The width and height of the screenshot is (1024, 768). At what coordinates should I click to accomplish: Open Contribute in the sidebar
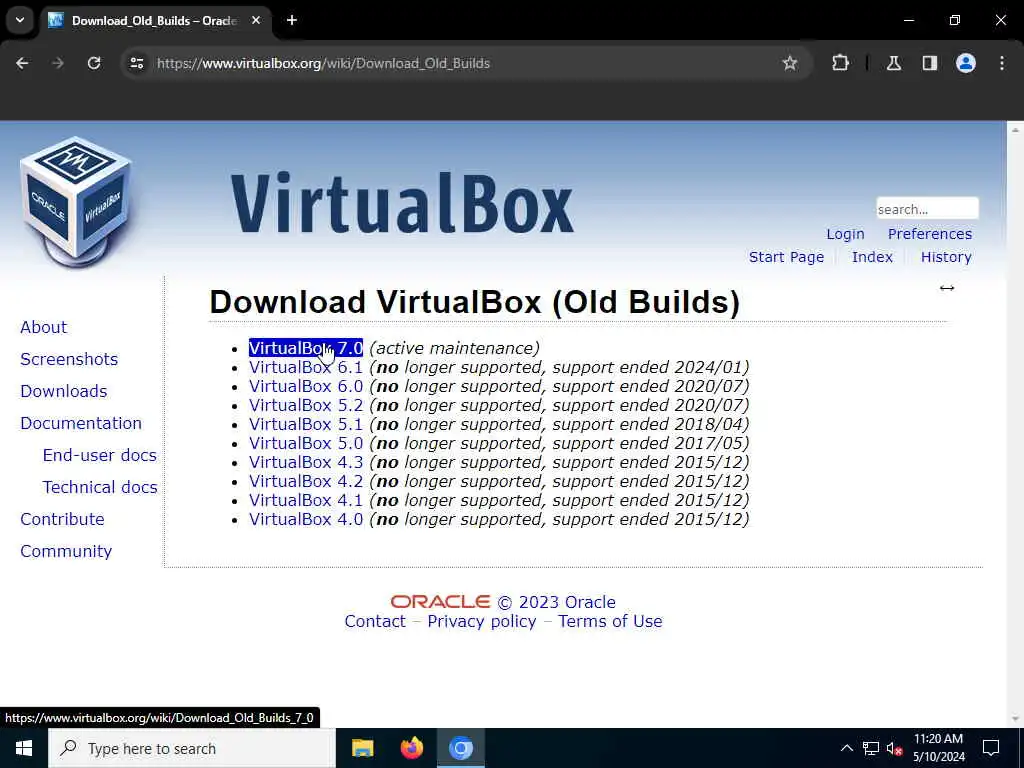tap(63, 519)
